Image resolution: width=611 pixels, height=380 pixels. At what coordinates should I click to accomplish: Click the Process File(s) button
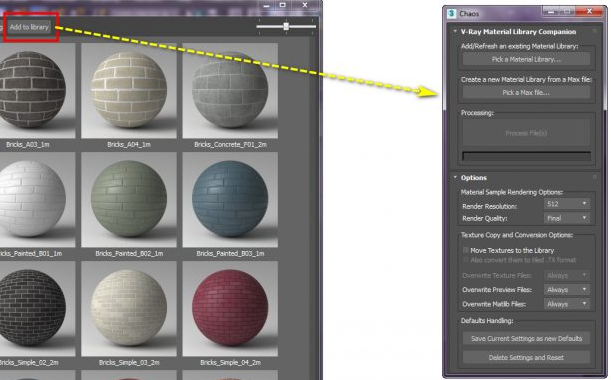pyautogui.click(x=526, y=133)
